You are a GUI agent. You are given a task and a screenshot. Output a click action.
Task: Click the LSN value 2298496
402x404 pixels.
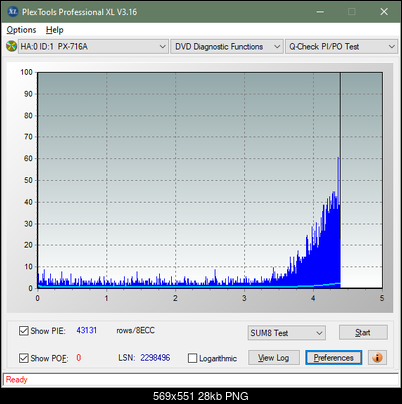click(155, 358)
